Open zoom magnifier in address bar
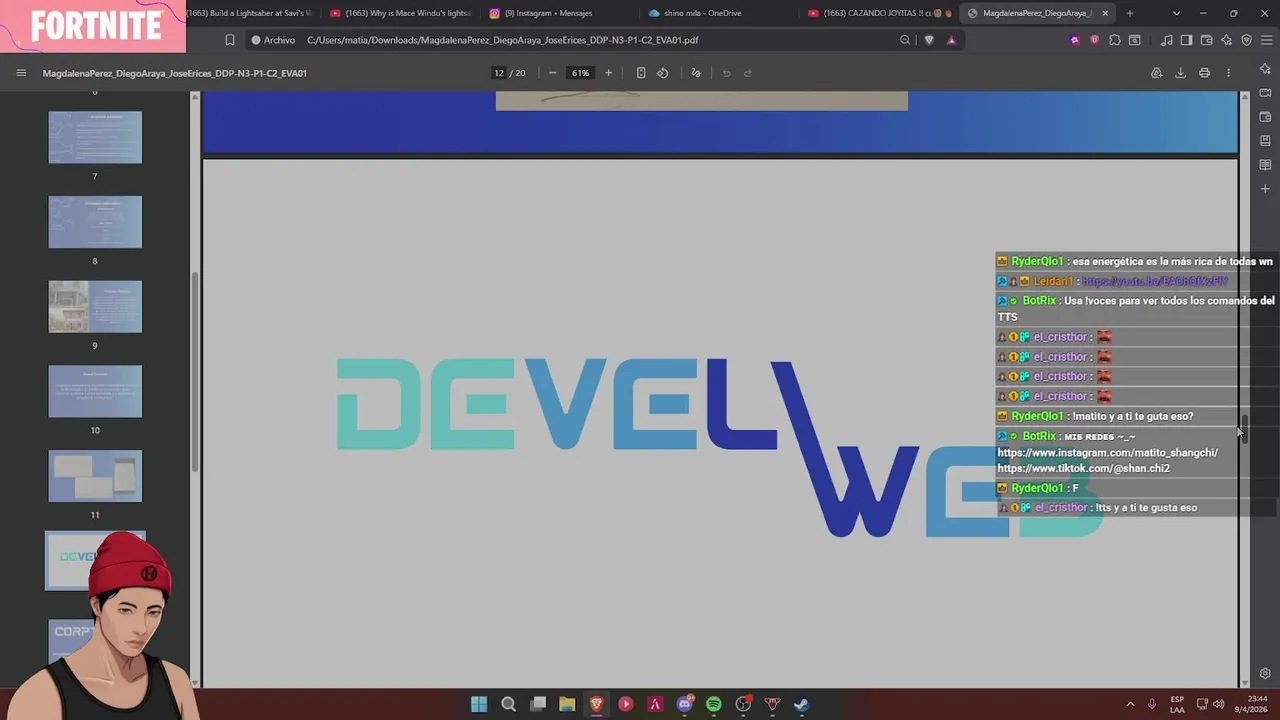The width and height of the screenshot is (1280, 720). [905, 40]
